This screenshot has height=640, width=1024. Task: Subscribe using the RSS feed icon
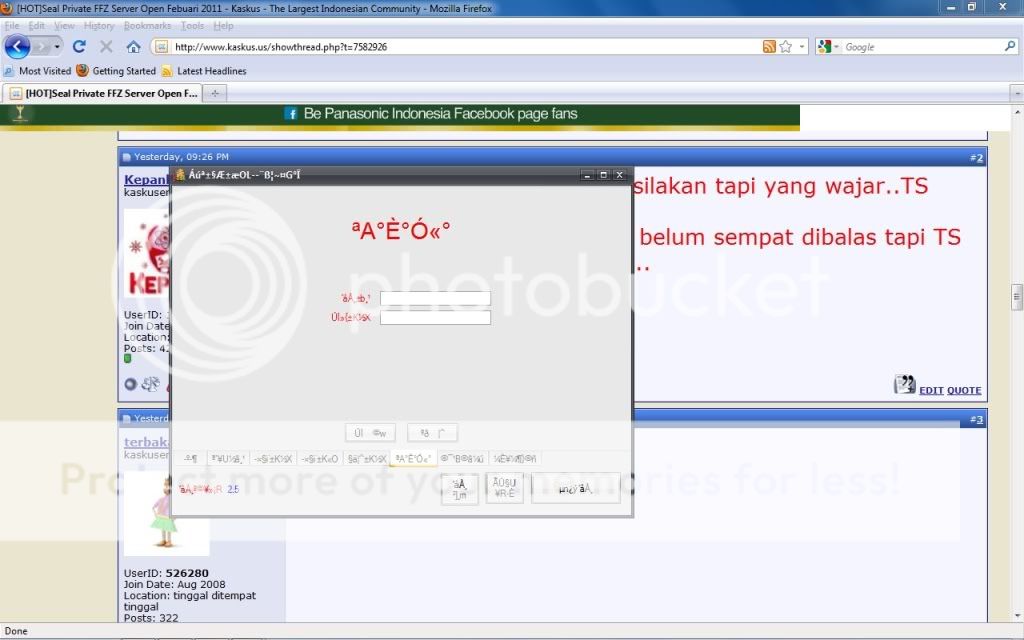tap(769, 47)
